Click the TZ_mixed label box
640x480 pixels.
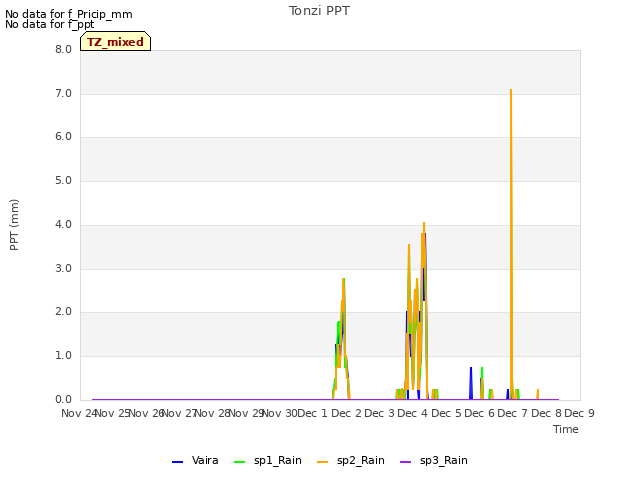coord(116,41)
